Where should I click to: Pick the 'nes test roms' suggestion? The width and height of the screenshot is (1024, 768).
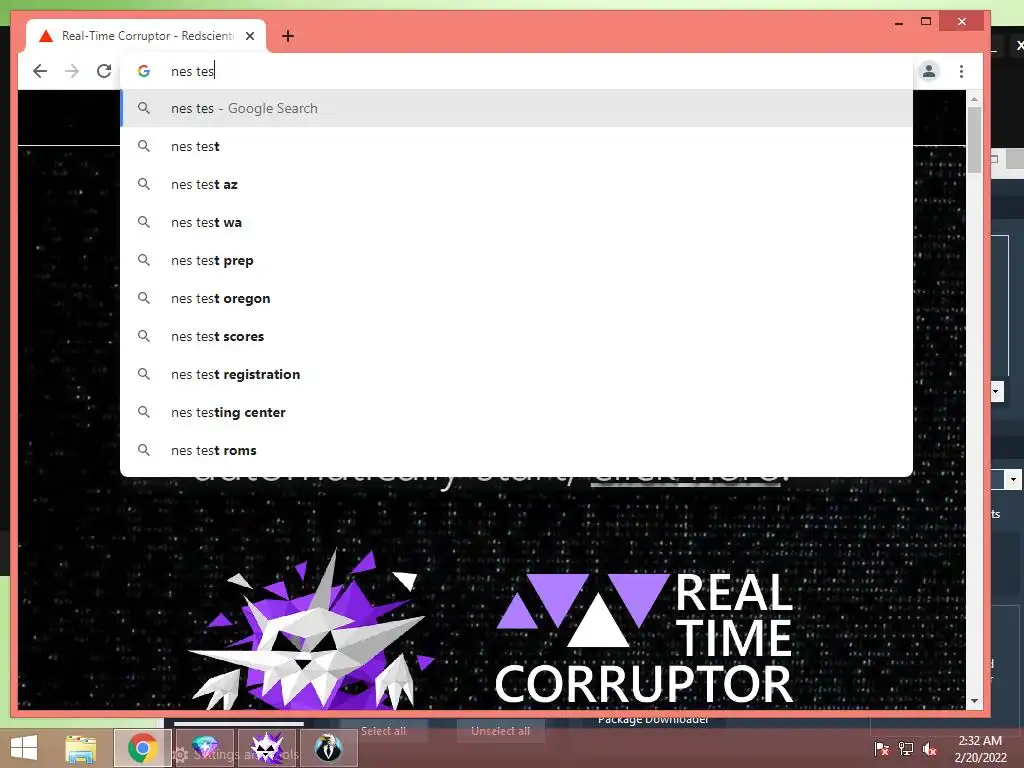(x=517, y=450)
